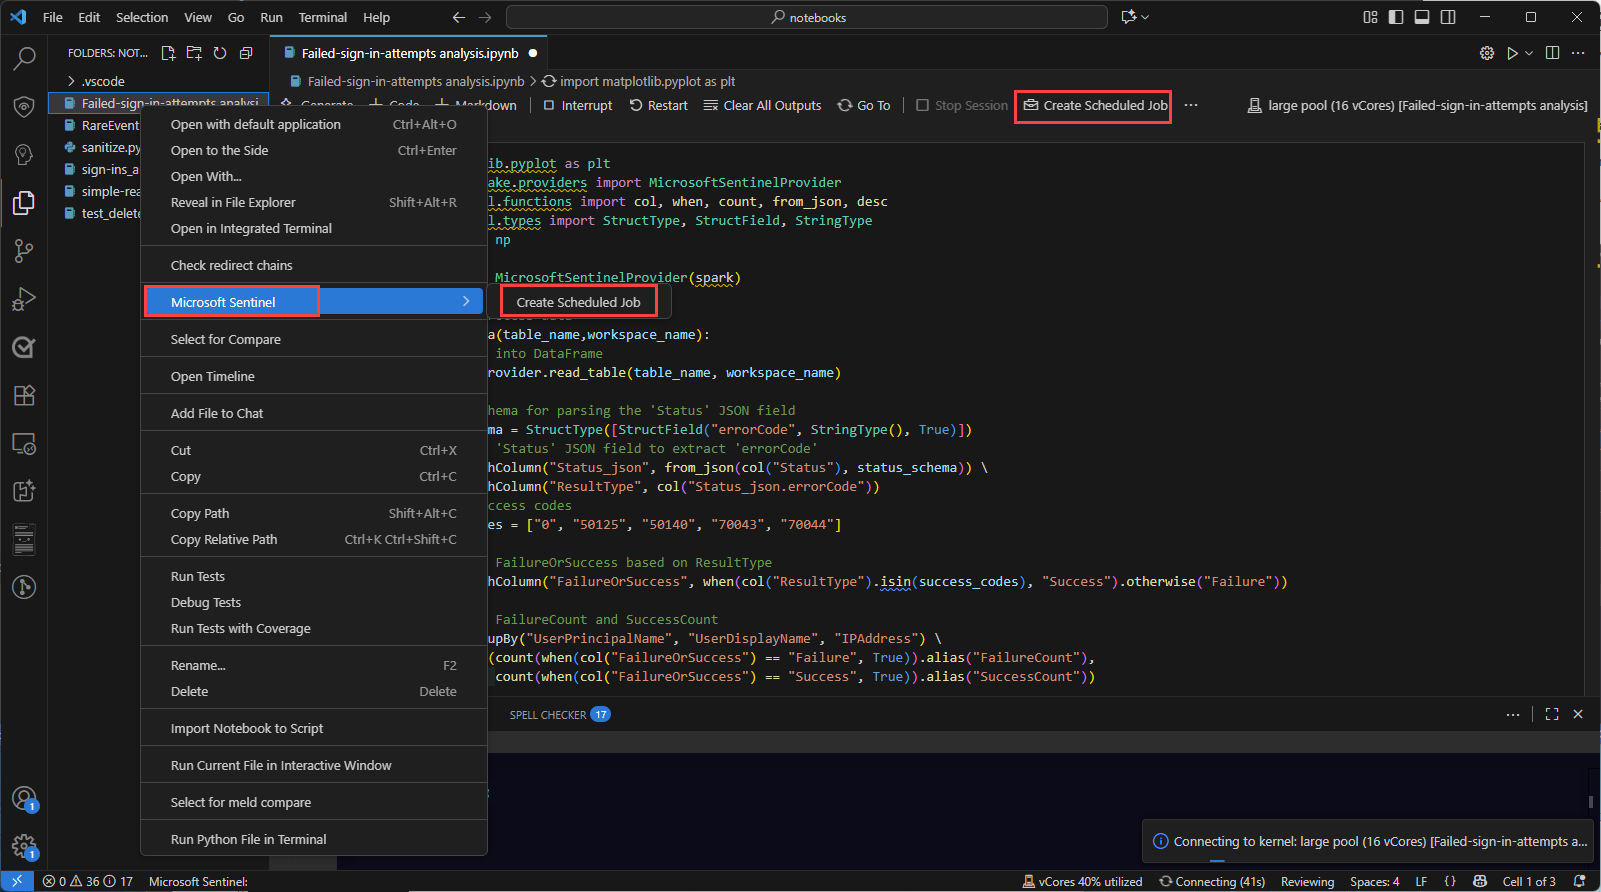Image resolution: width=1601 pixels, height=892 pixels.
Task: Expand the Microsoft Sentinel submenu arrow
Action: [466, 301]
